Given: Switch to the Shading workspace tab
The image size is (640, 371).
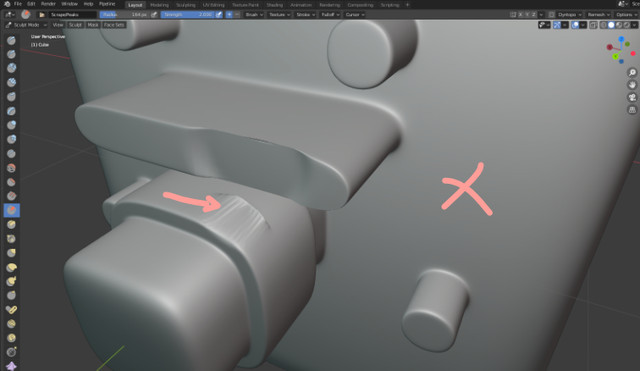Looking at the screenshot, I should pyautogui.click(x=275, y=5).
